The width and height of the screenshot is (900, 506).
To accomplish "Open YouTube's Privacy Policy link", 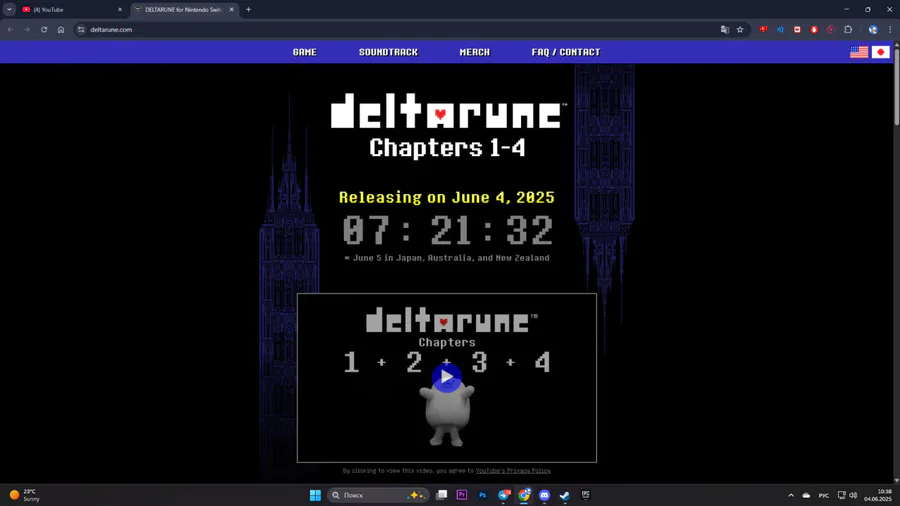I will tap(513, 470).
